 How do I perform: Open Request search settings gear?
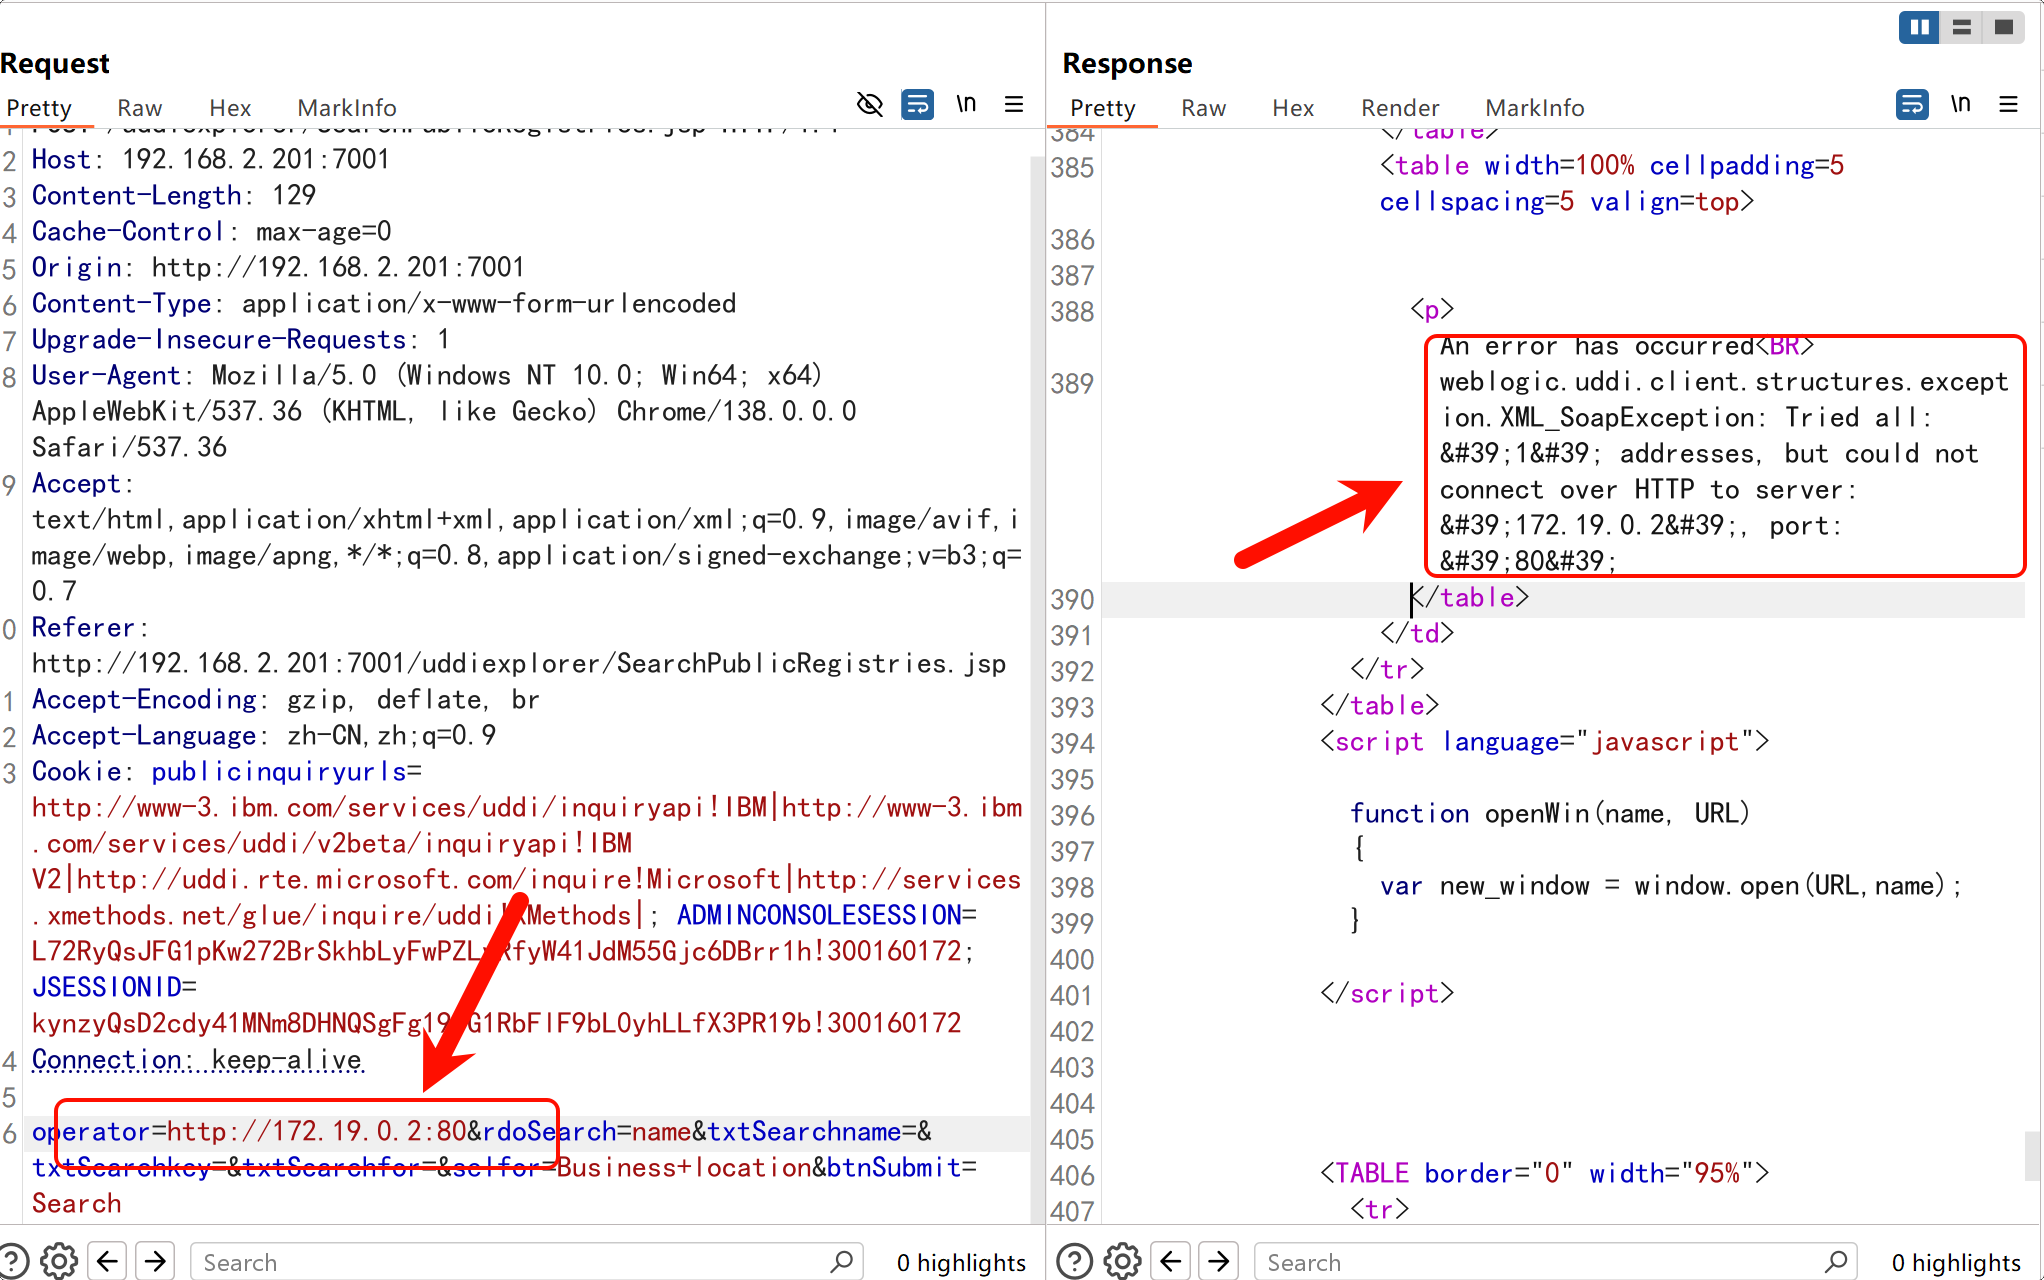pyautogui.click(x=59, y=1261)
